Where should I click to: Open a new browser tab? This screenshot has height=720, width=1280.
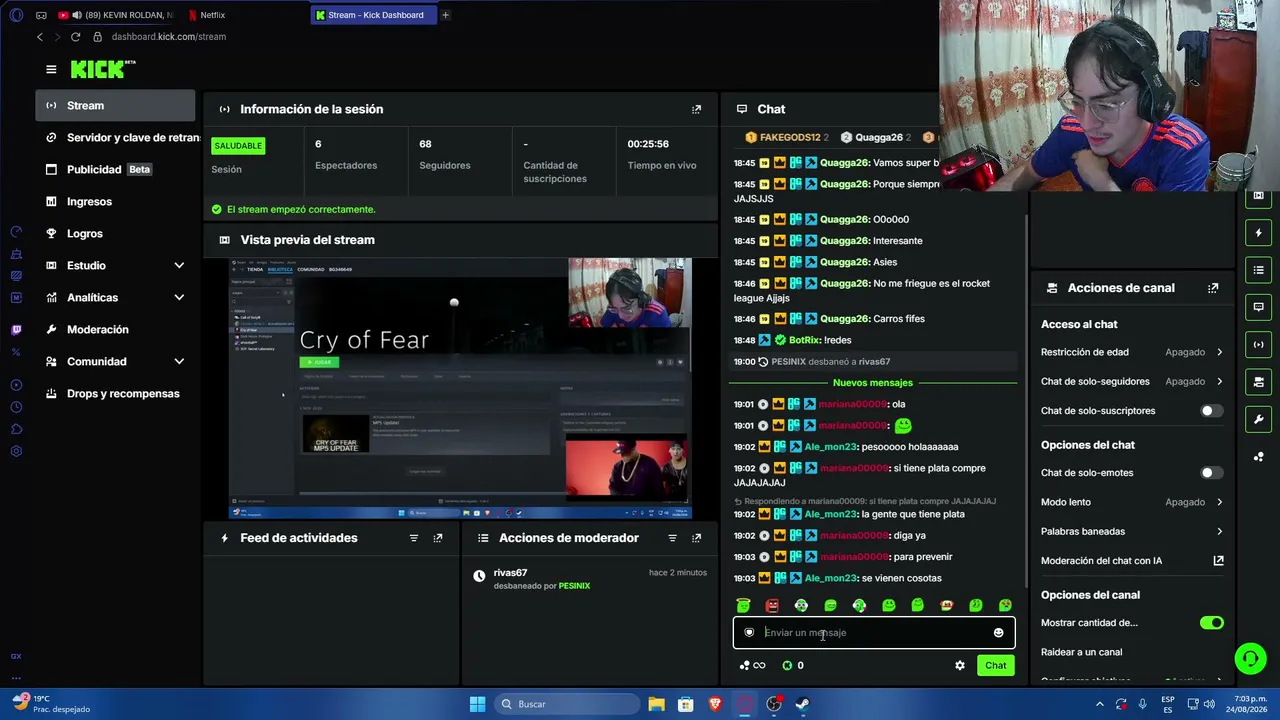(x=445, y=15)
